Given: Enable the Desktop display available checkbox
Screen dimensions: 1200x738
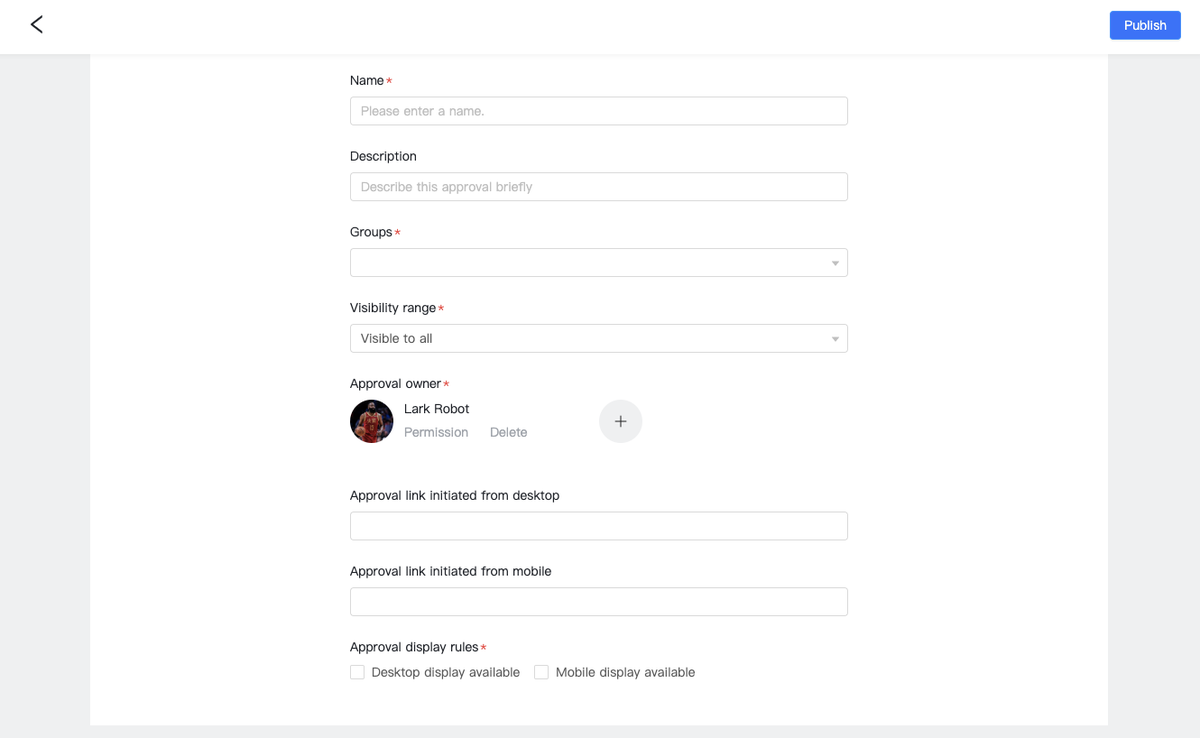Looking at the screenshot, I should [x=357, y=672].
